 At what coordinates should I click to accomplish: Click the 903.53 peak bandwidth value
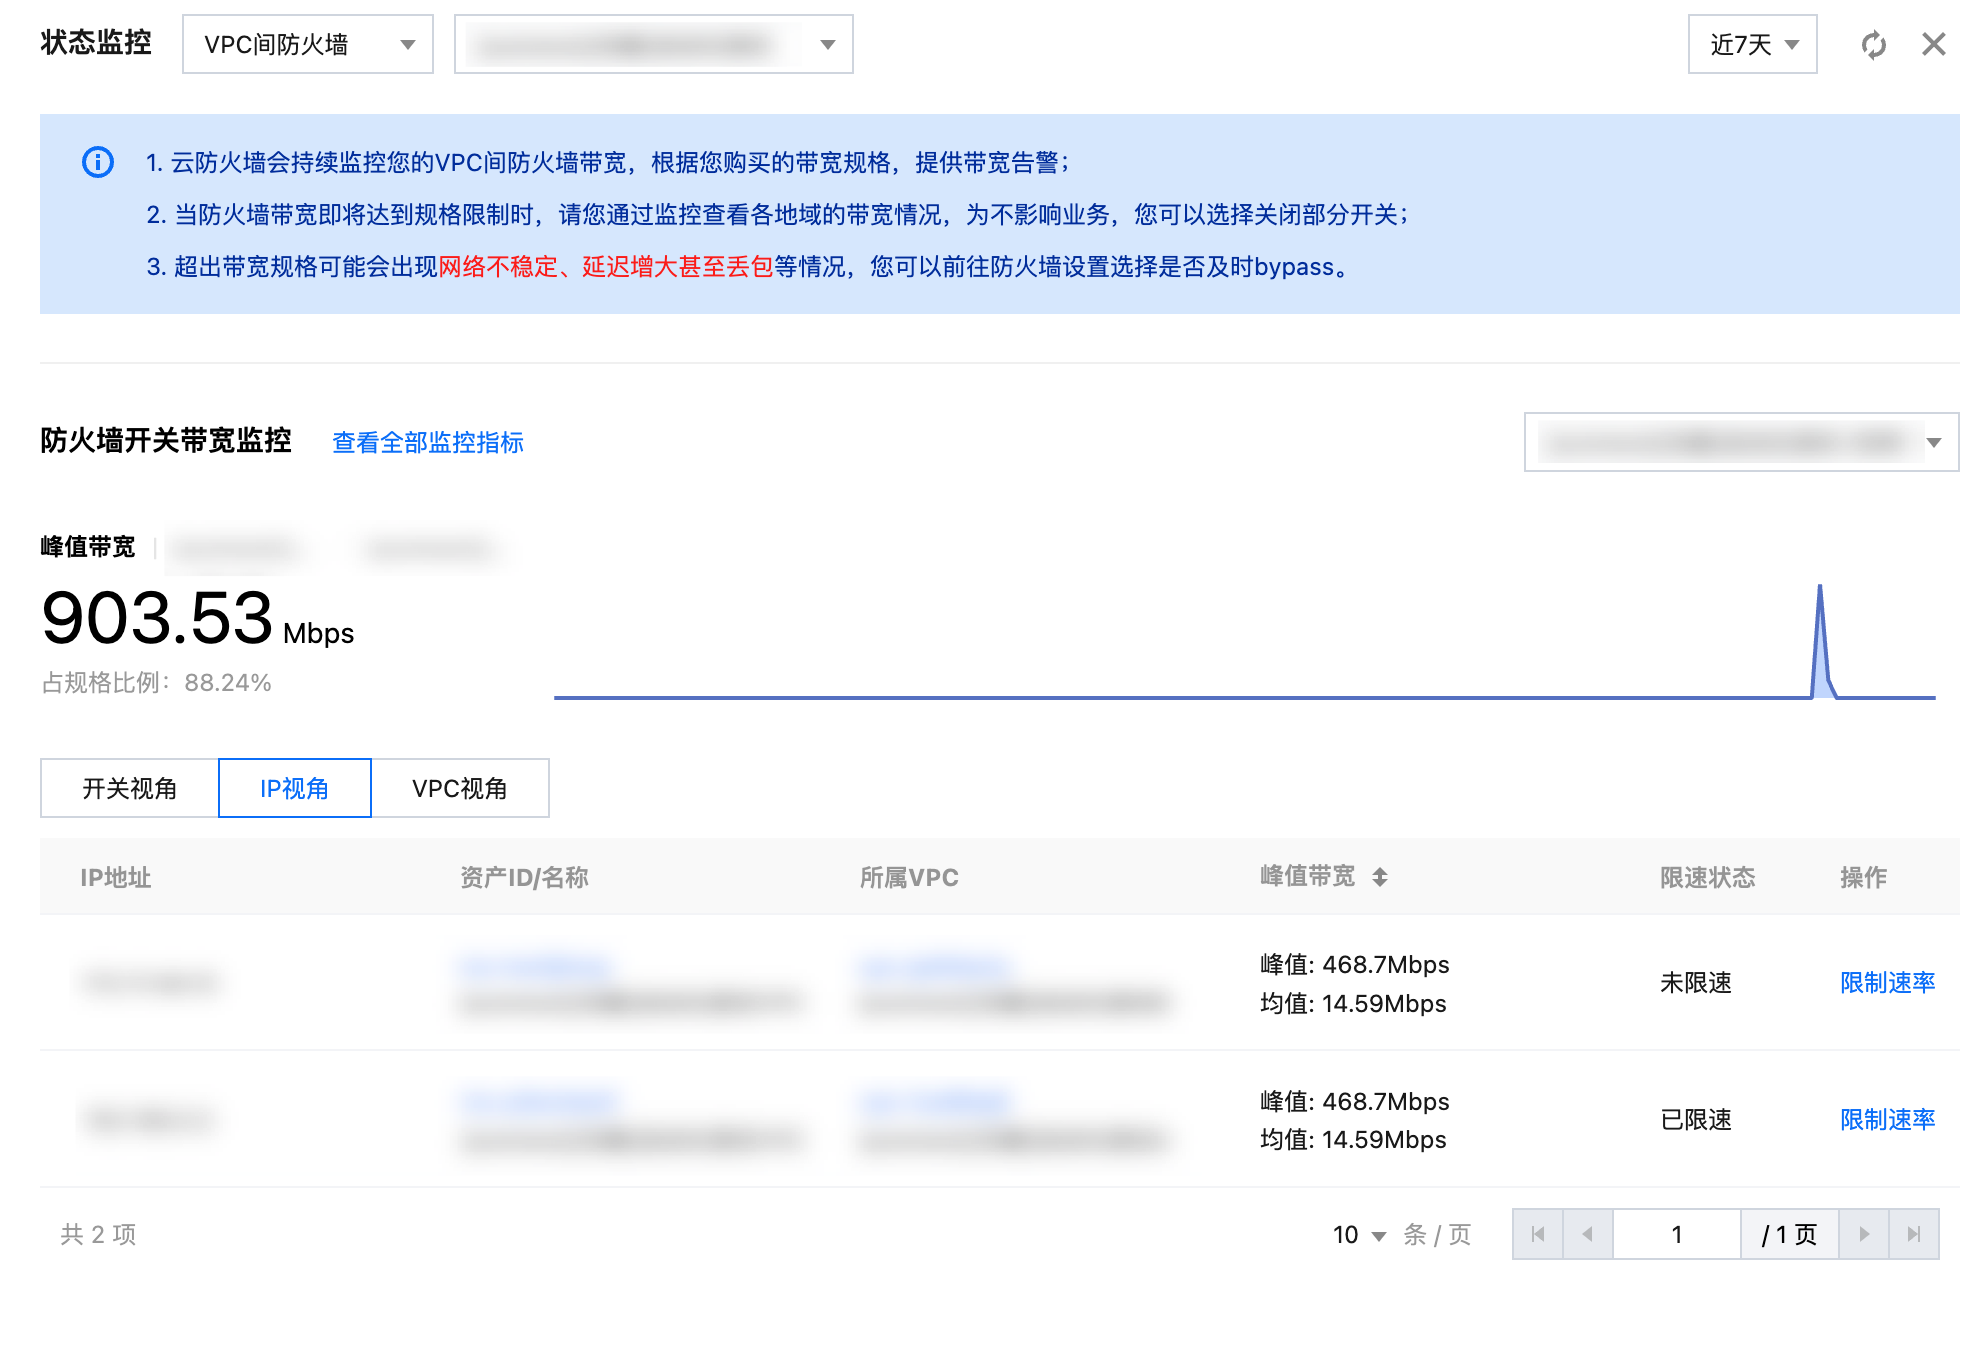[157, 617]
